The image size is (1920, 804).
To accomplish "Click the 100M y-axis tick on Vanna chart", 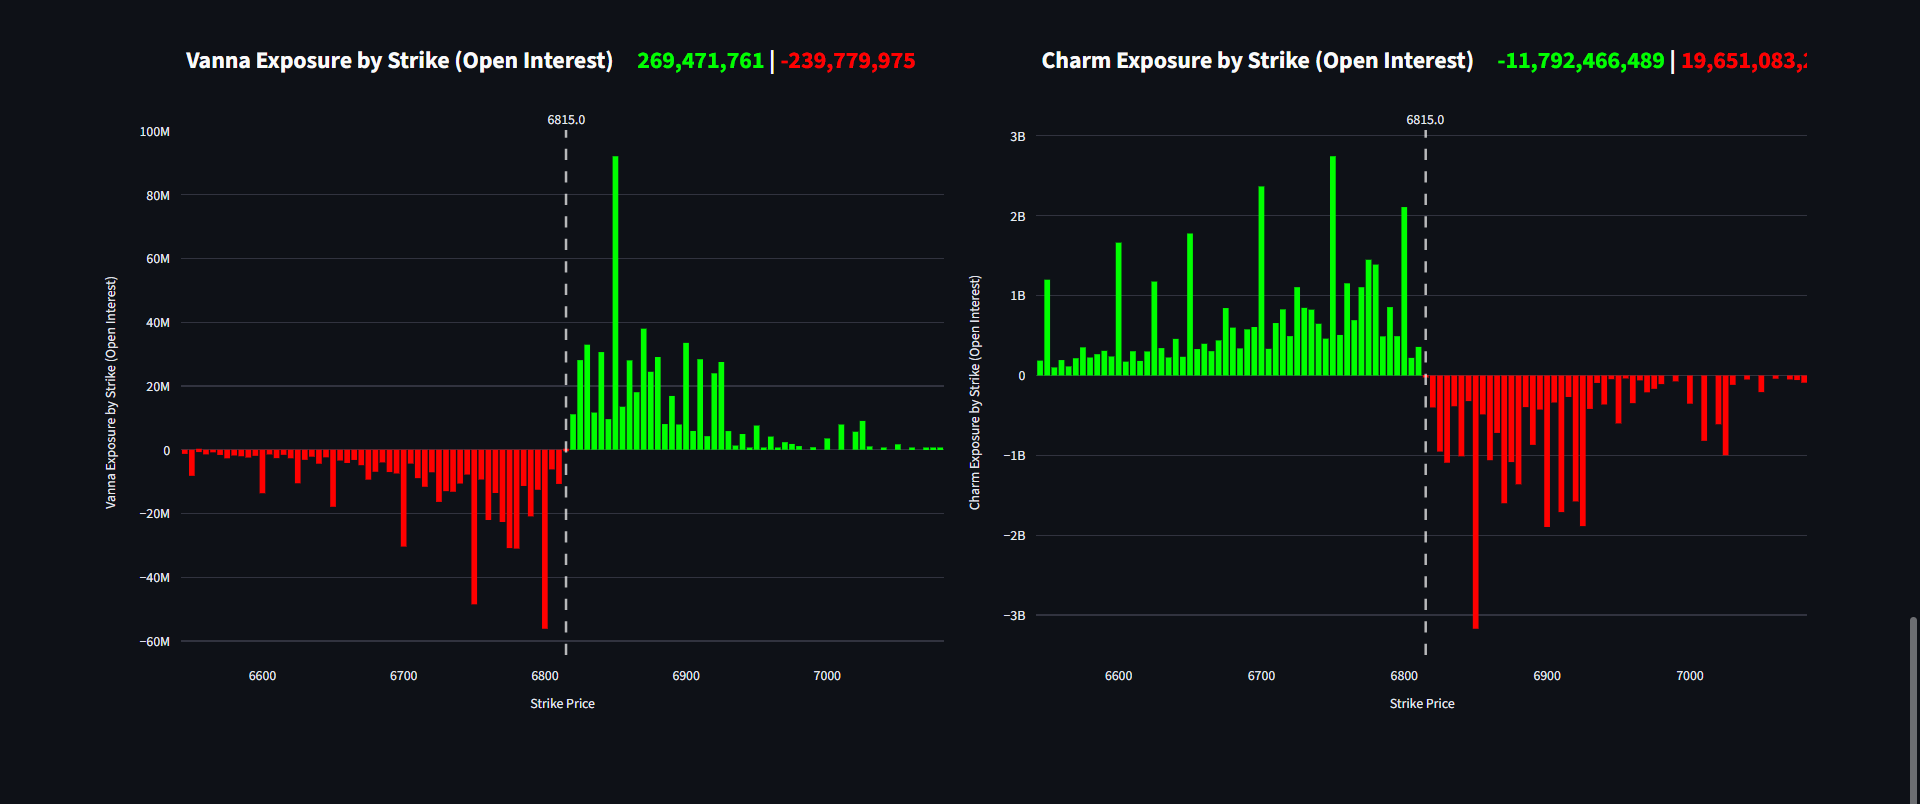I will (155, 132).
